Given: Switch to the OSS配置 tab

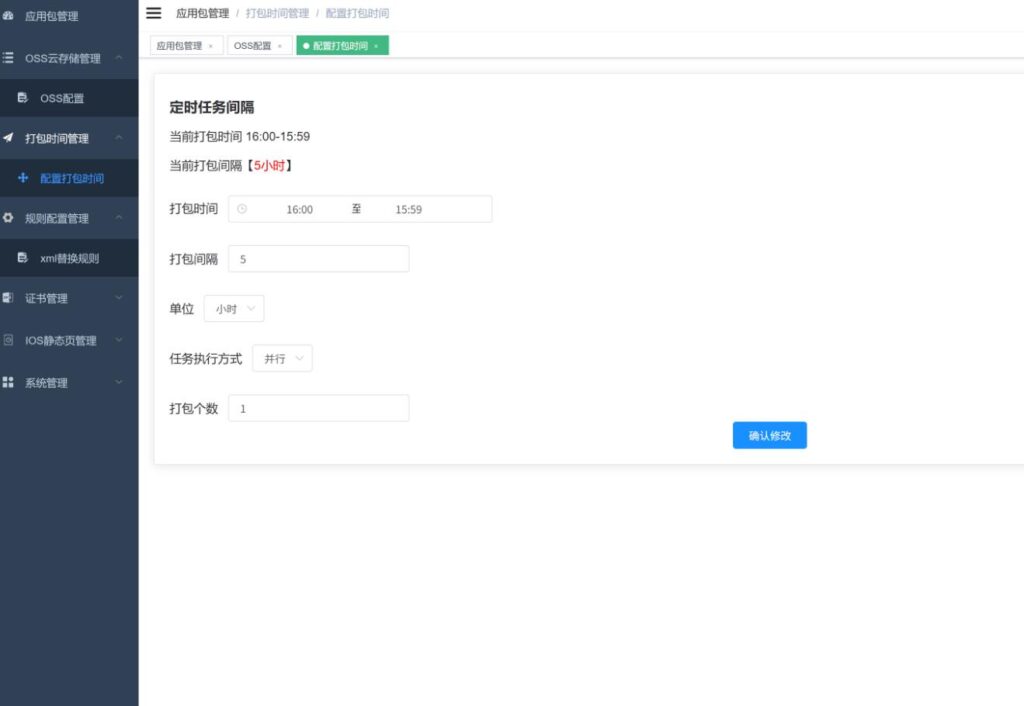Looking at the screenshot, I should [x=252, y=45].
